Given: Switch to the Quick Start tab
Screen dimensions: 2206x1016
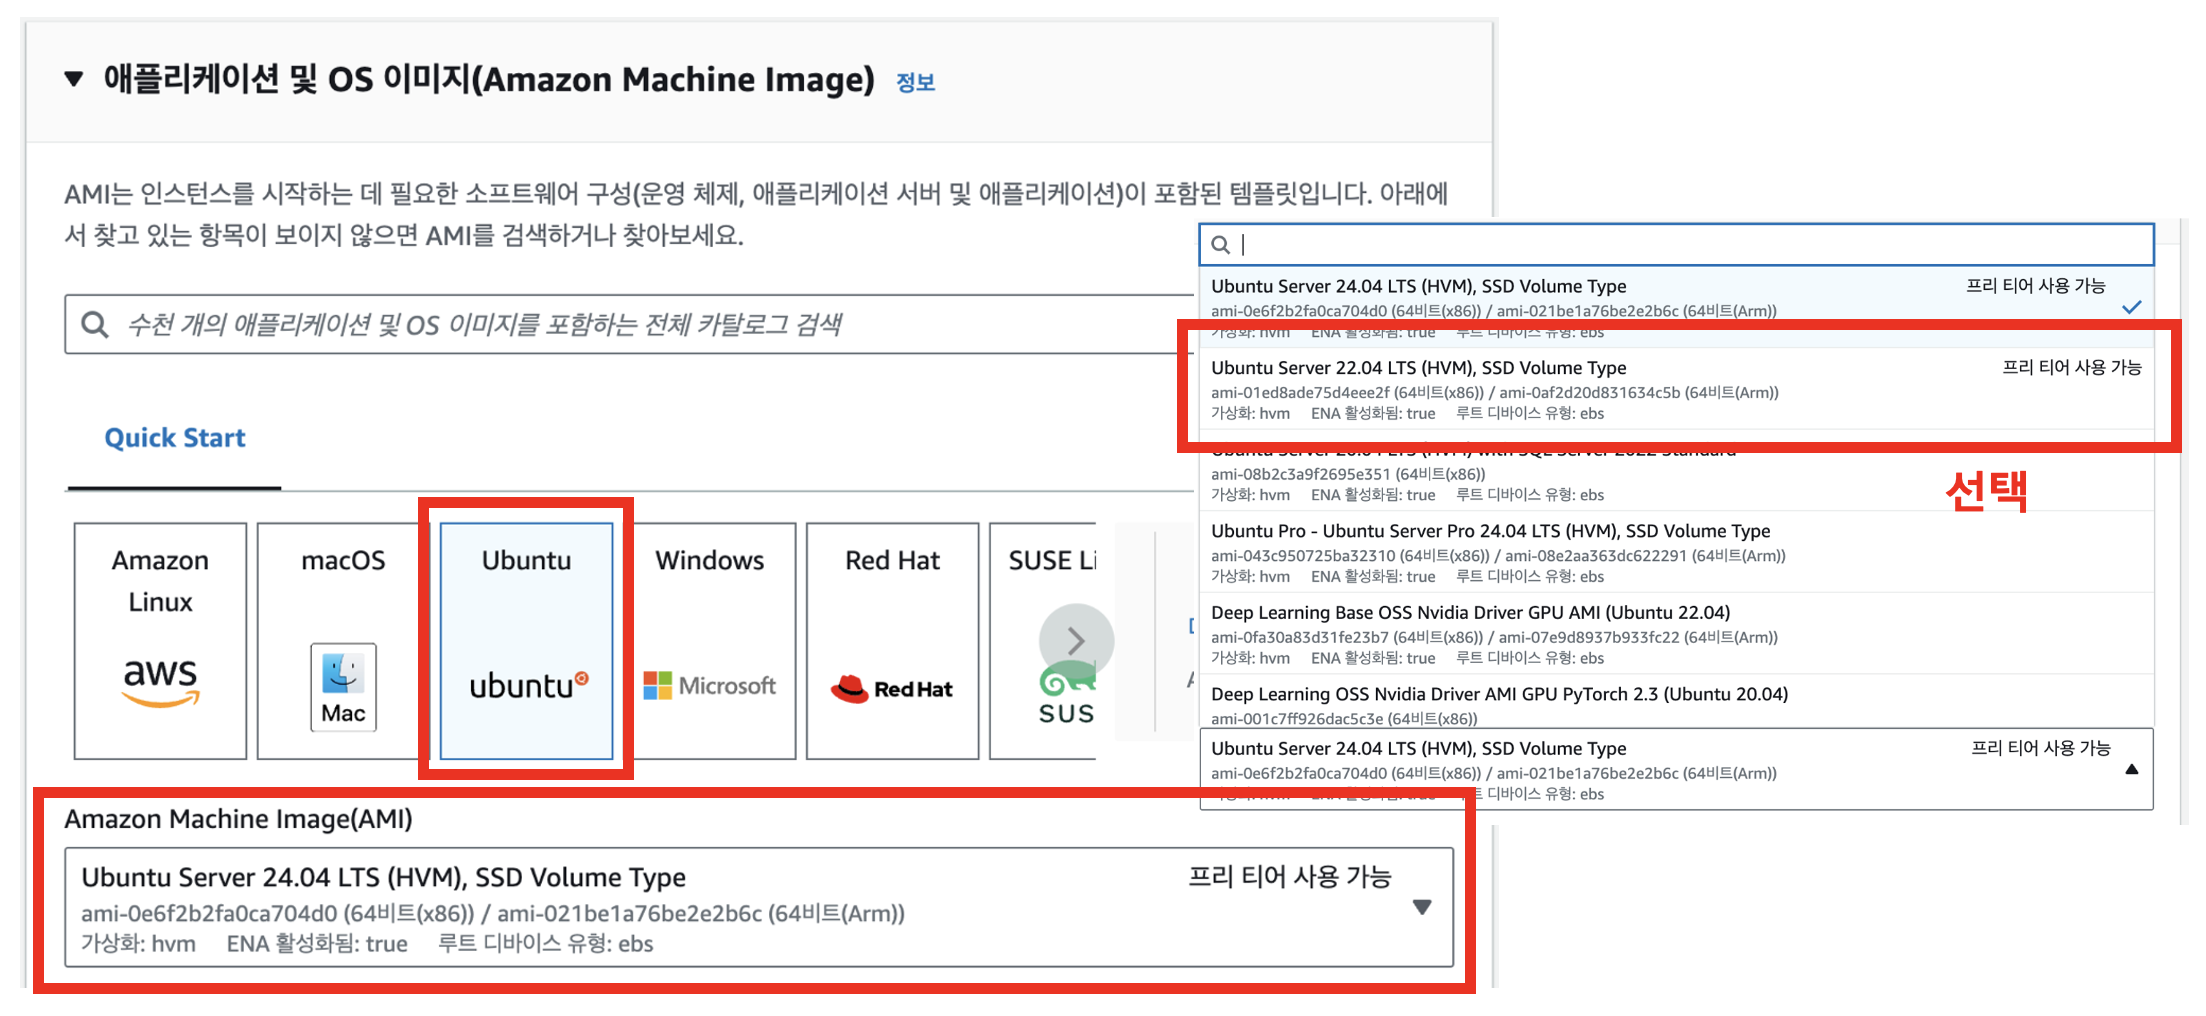Looking at the screenshot, I should pyautogui.click(x=174, y=438).
